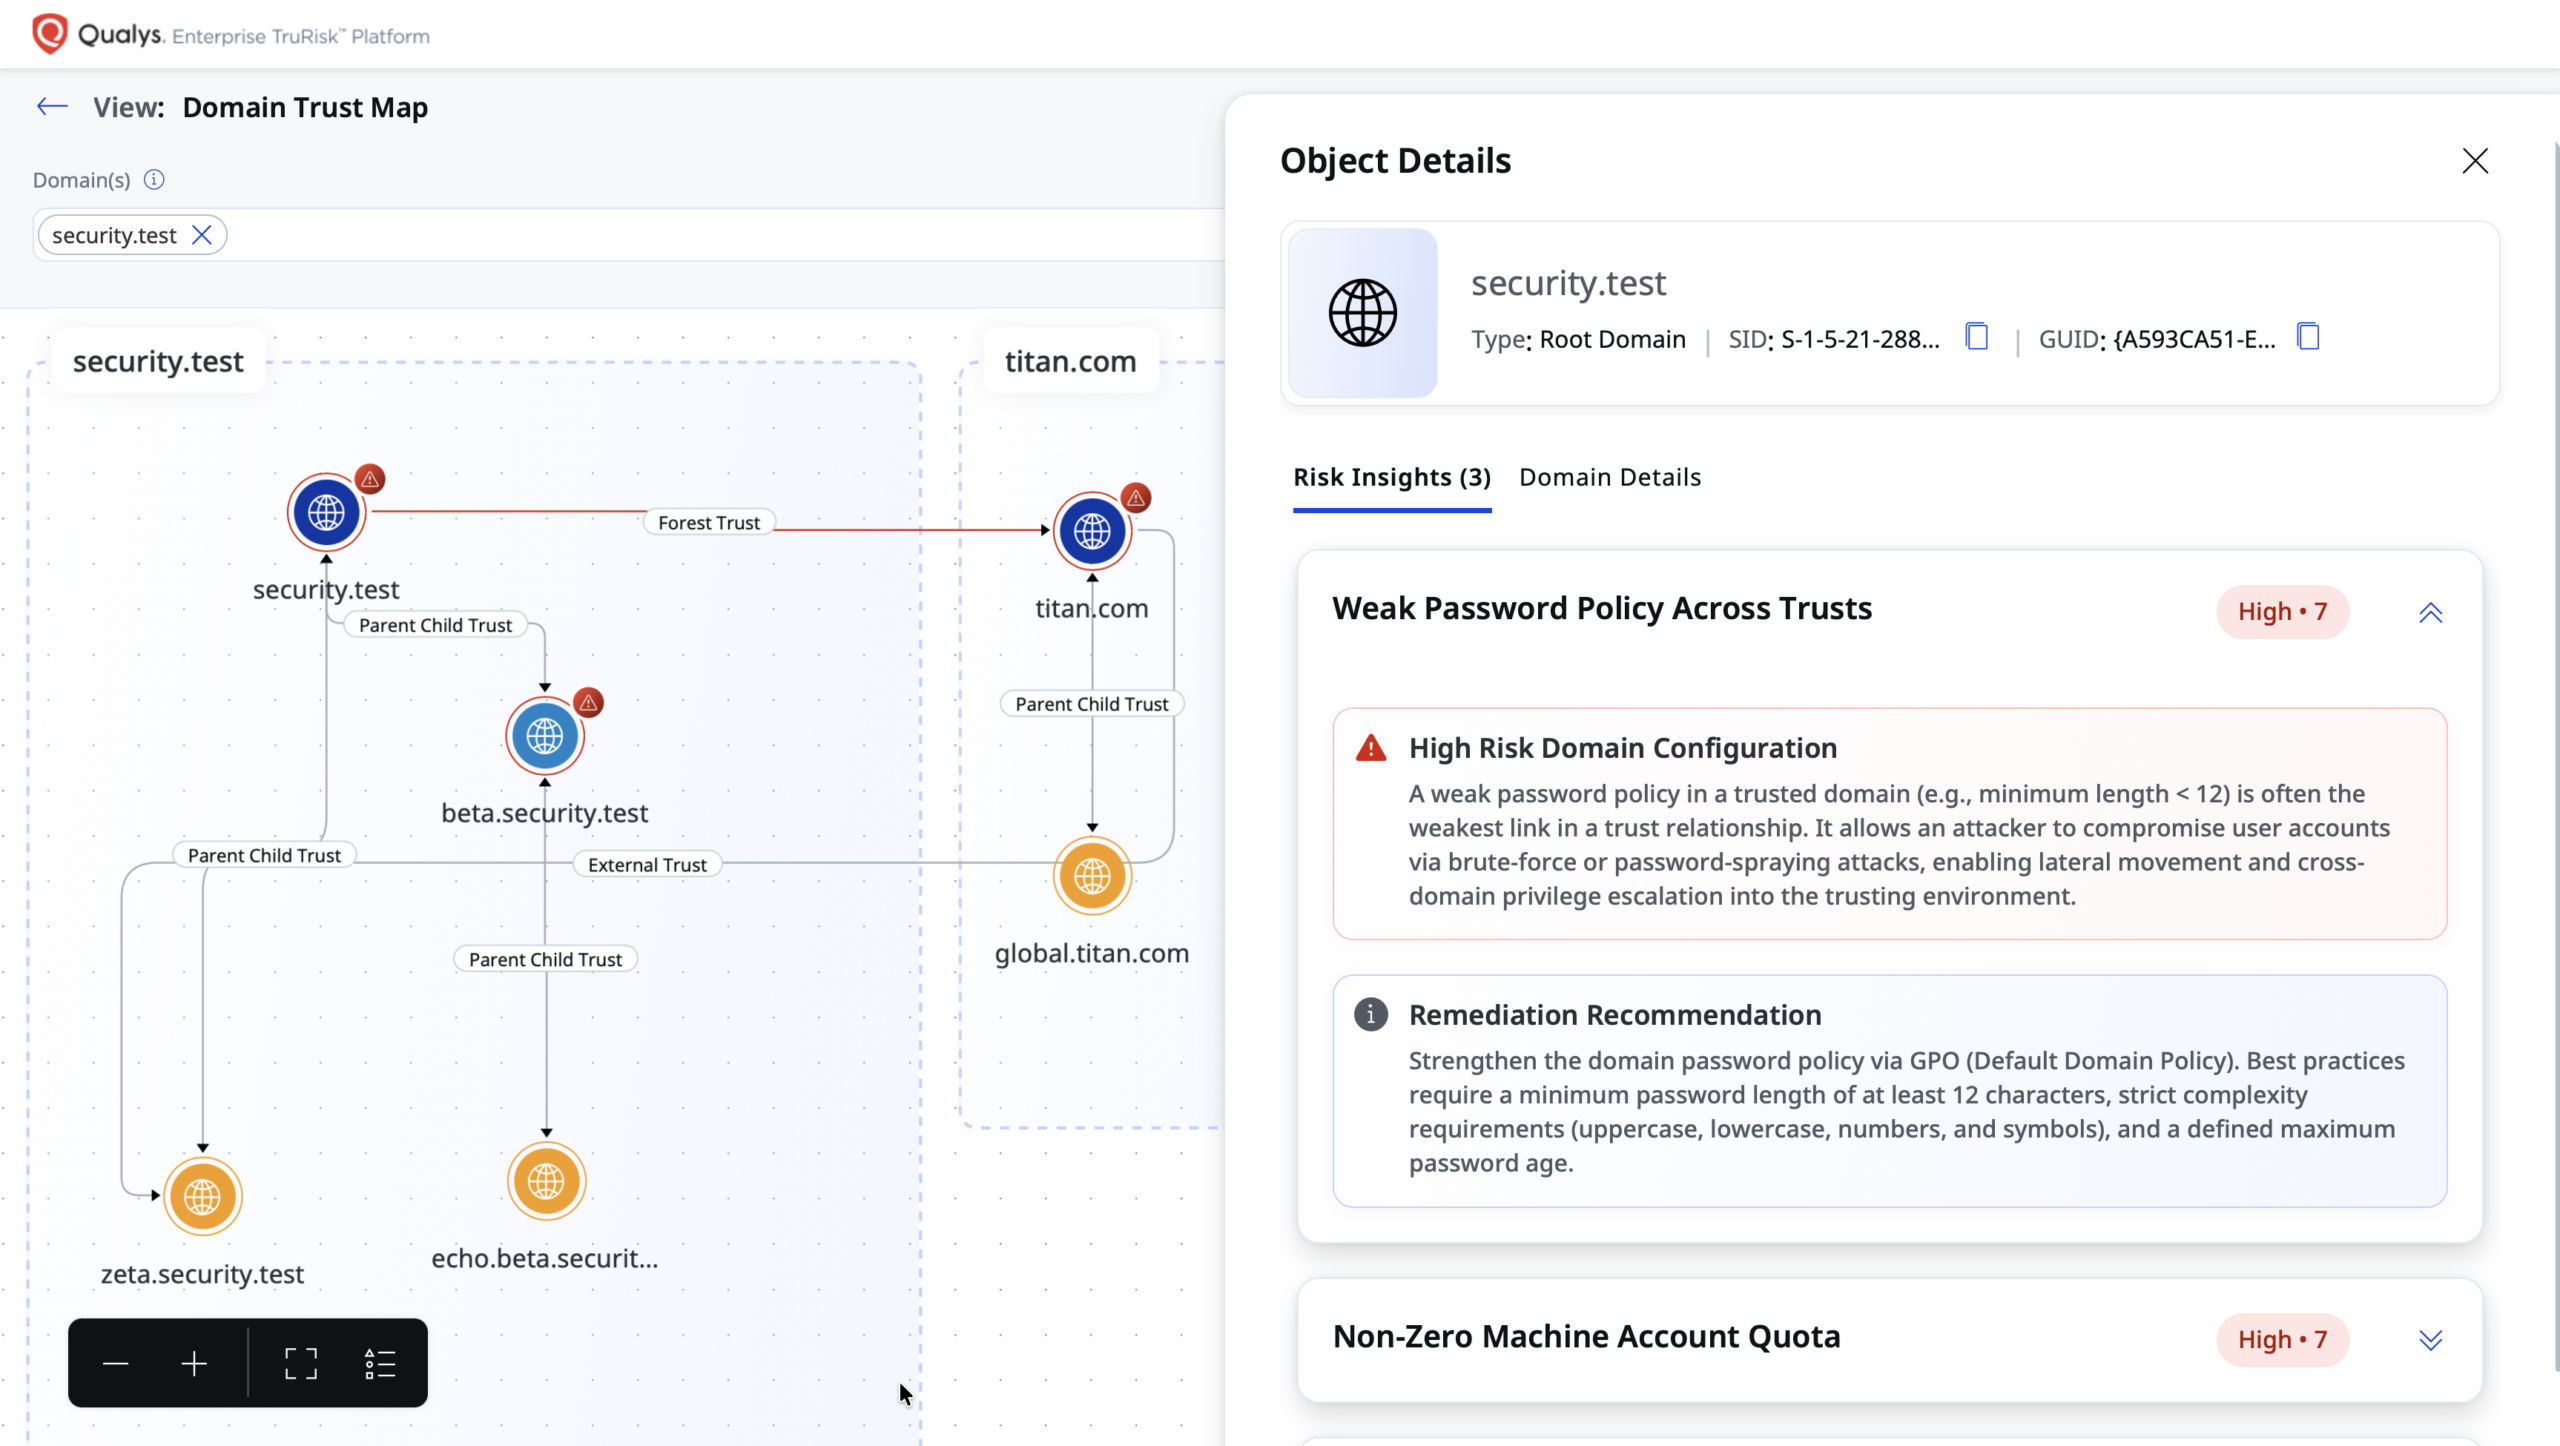The width and height of the screenshot is (2560, 1446).
Task: Switch to Domain Details tab
Action: click(1610, 478)
